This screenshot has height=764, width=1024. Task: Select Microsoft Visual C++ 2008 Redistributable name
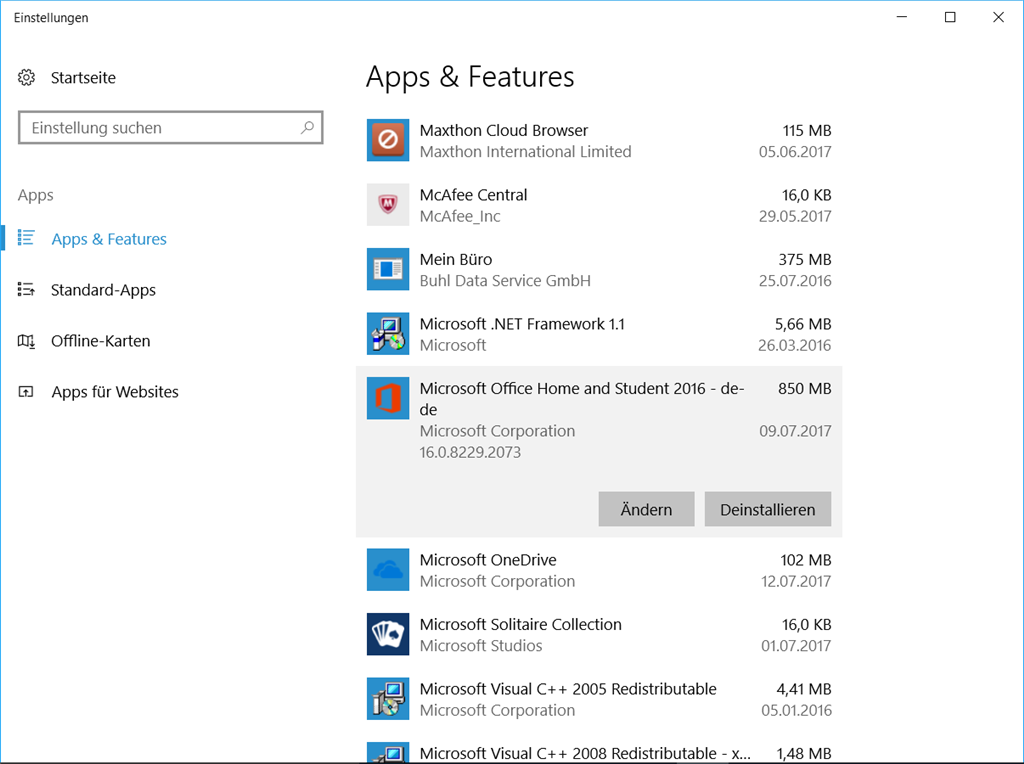(x=585, y=754)
